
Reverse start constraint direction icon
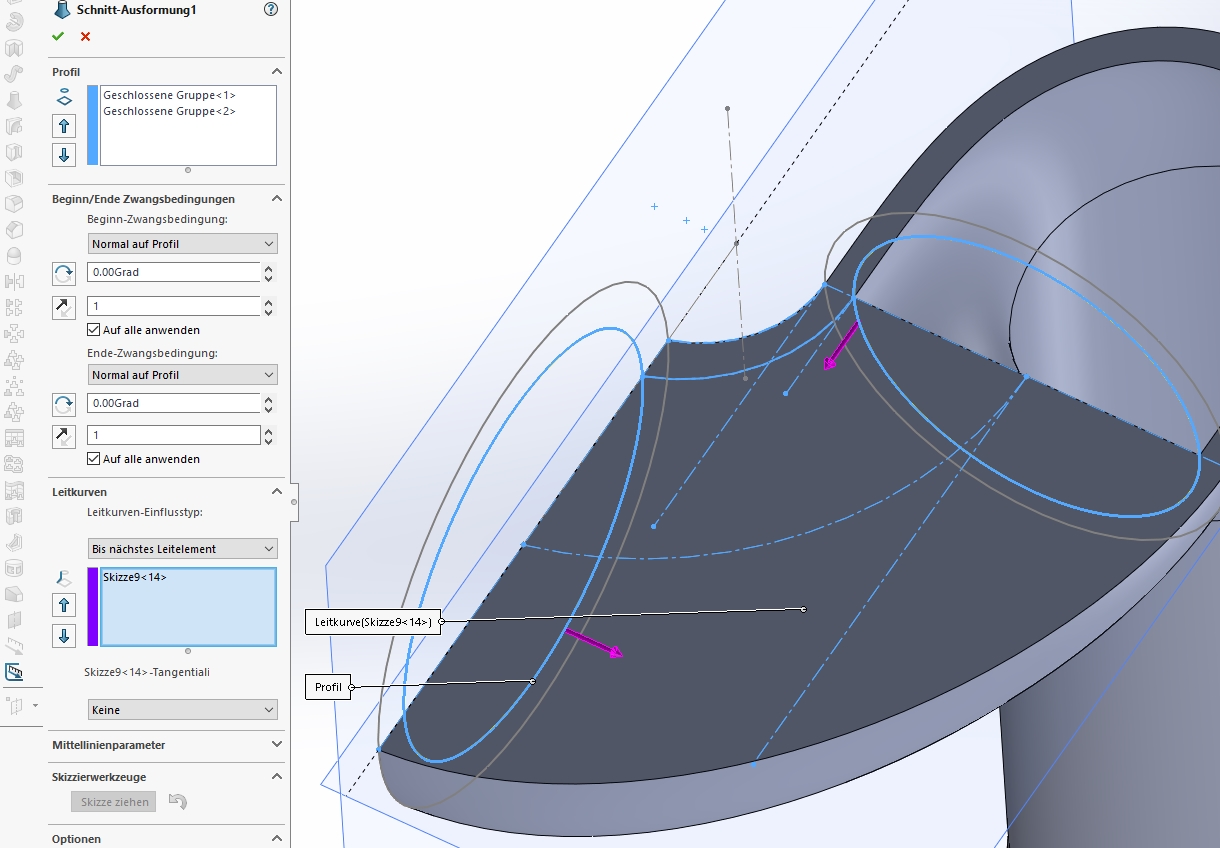[64, 273]
